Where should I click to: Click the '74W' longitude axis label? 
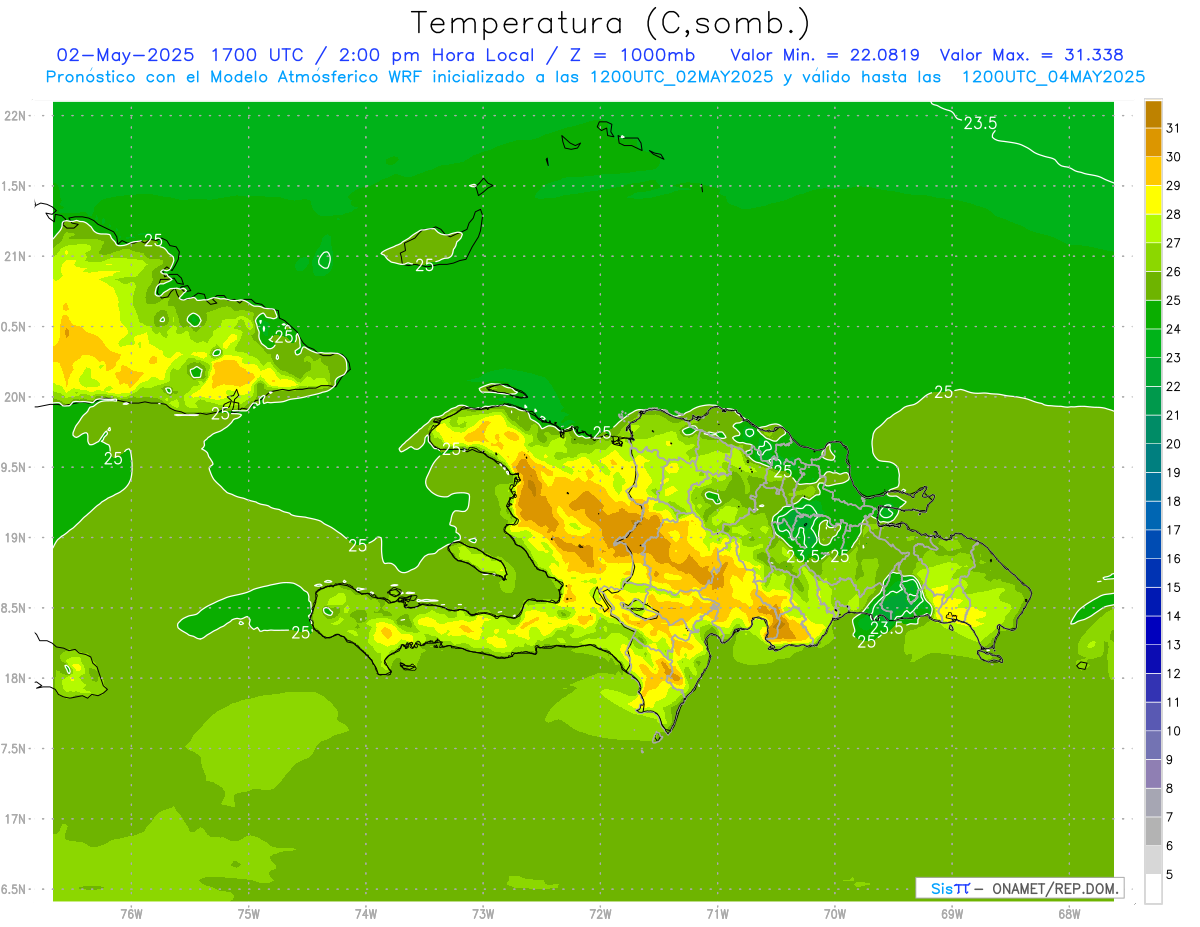pyautogui.click(x=366, y=913)
